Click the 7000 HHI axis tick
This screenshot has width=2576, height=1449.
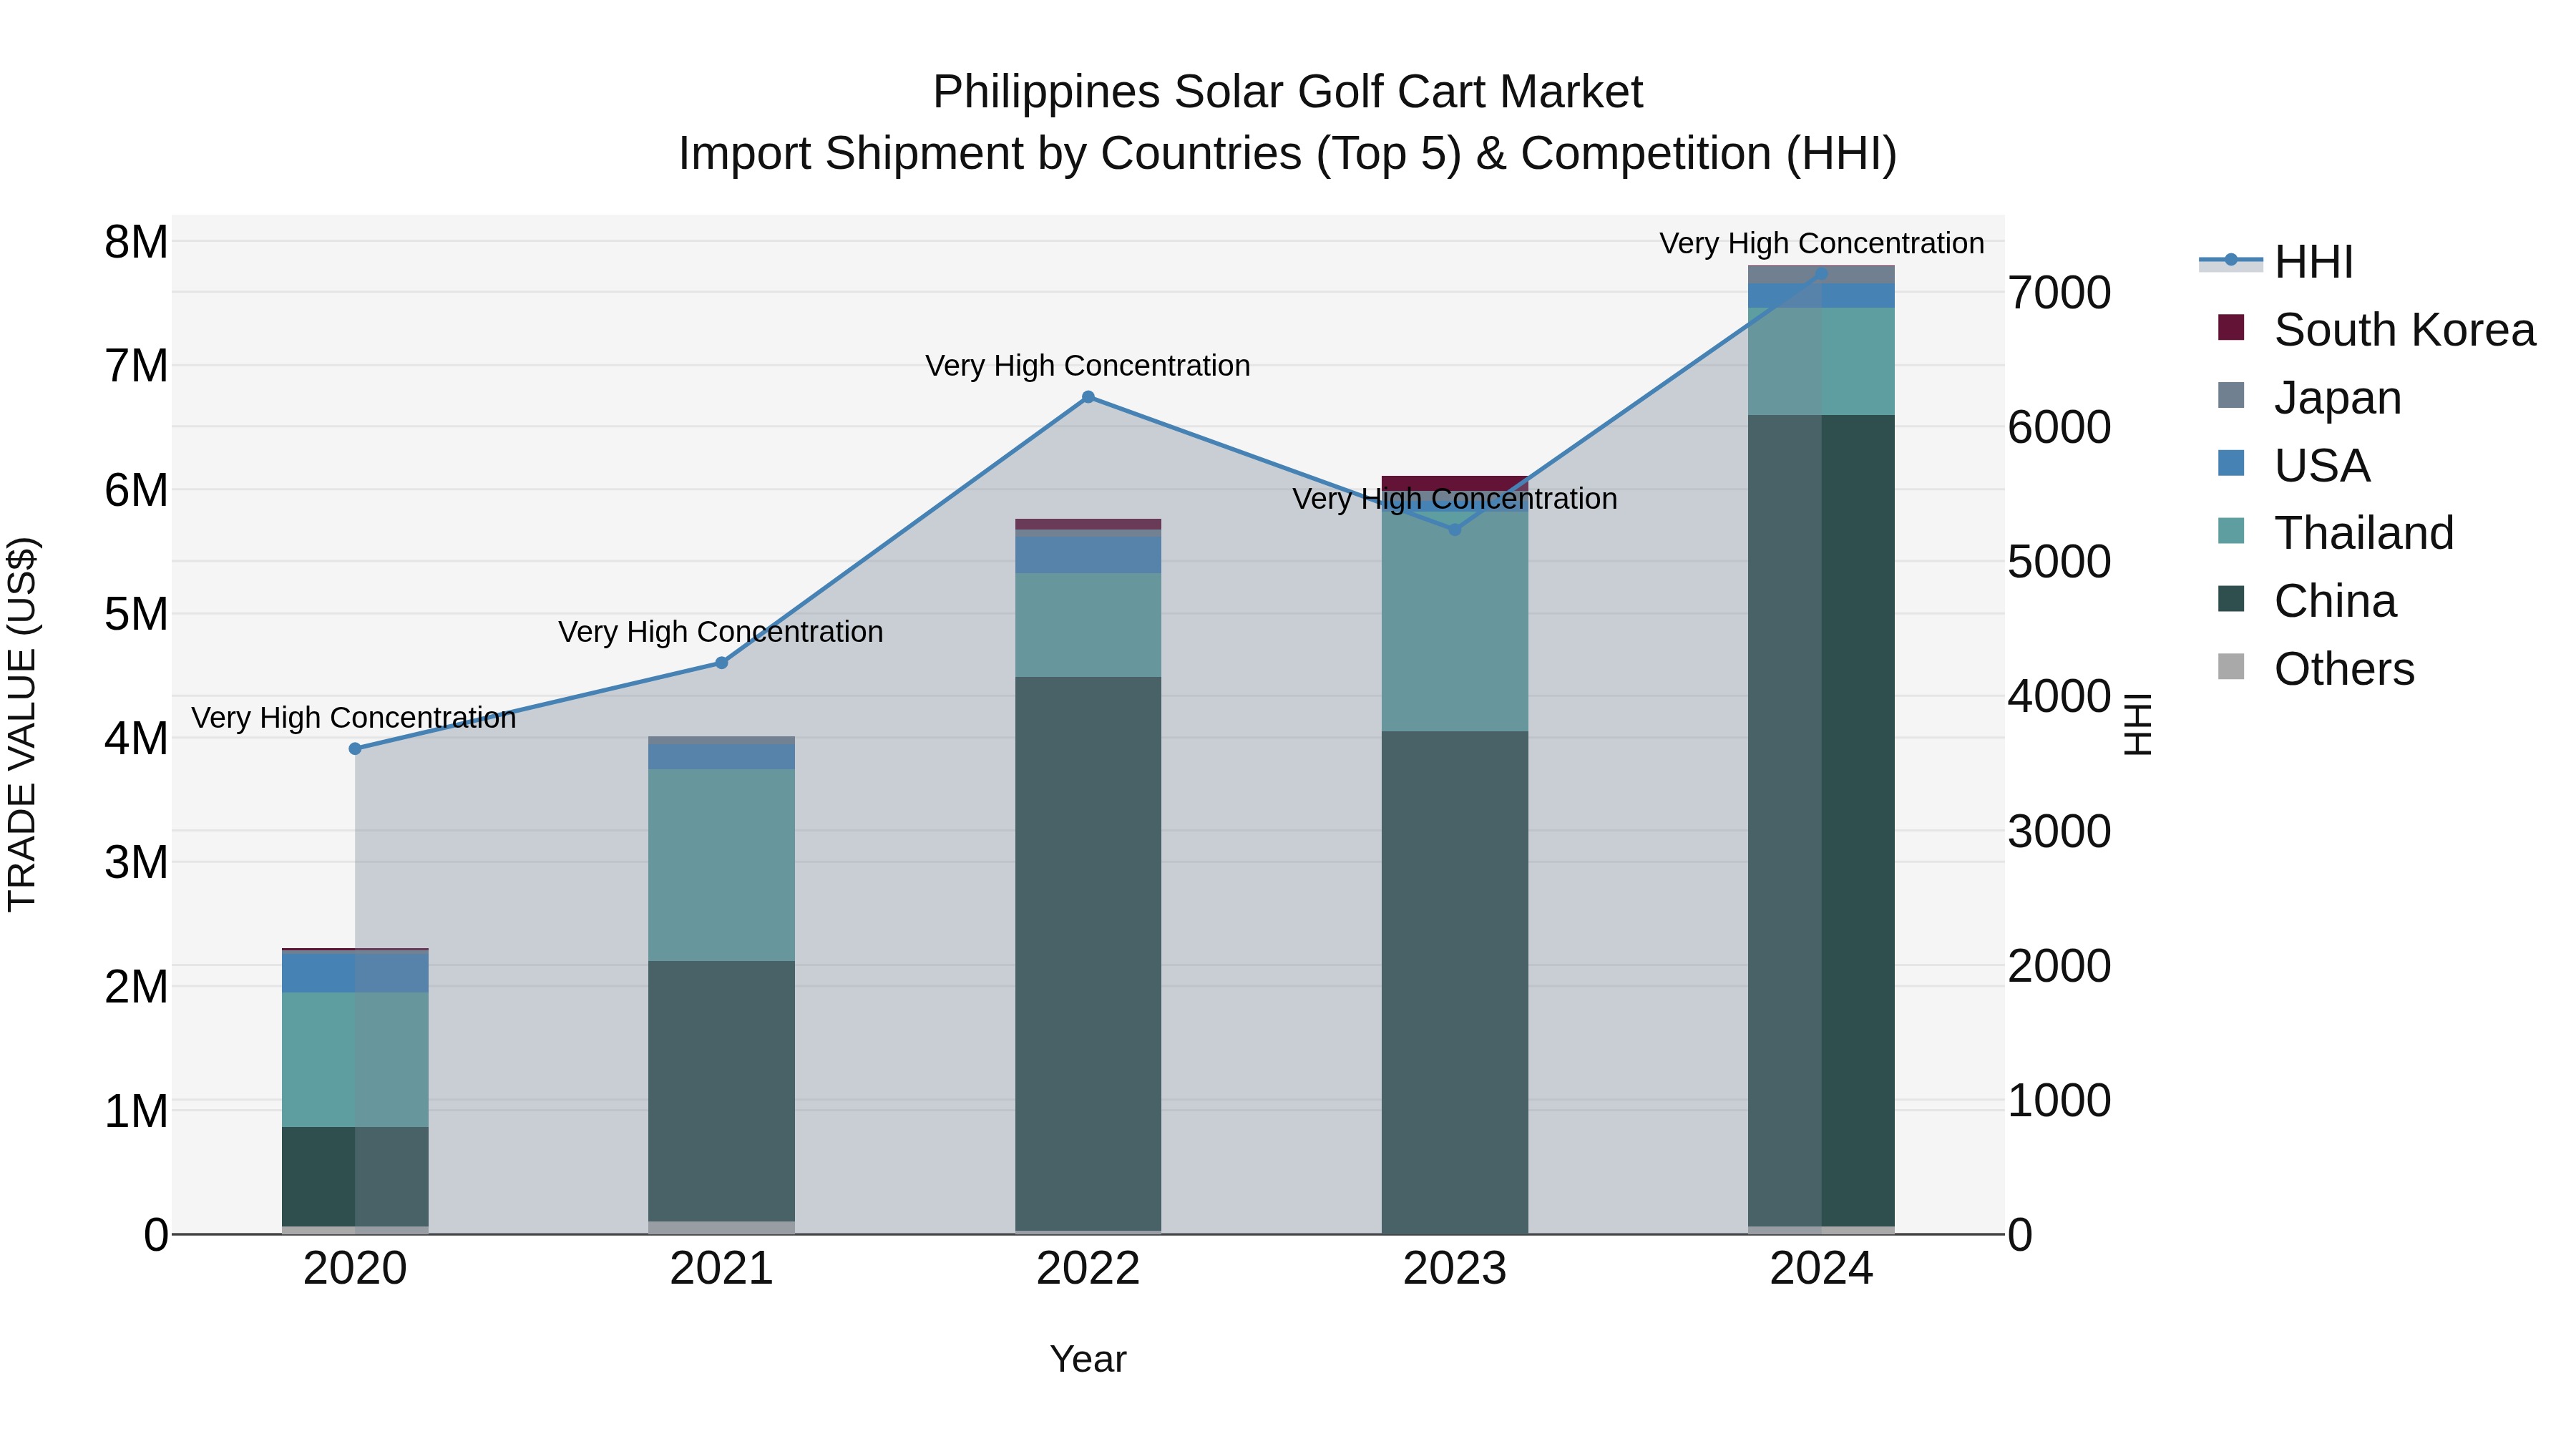[x=2060, y=293]
